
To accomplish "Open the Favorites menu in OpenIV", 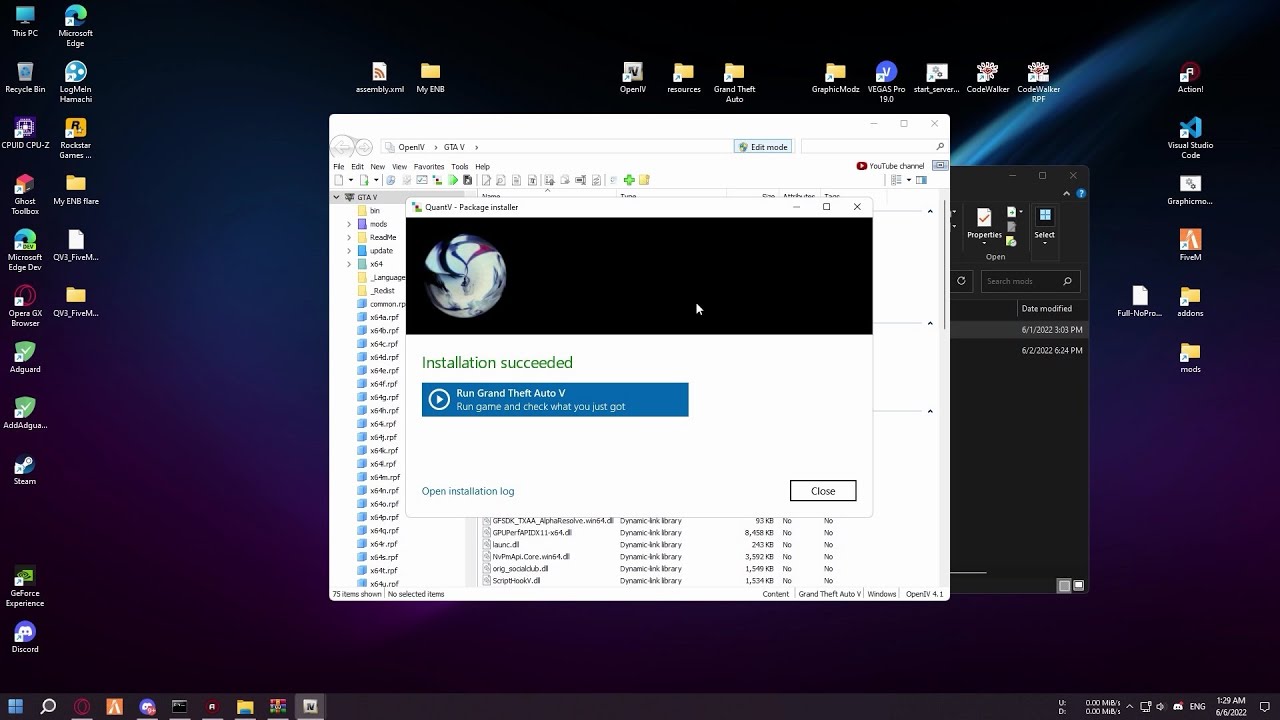I will pos(429,167).
